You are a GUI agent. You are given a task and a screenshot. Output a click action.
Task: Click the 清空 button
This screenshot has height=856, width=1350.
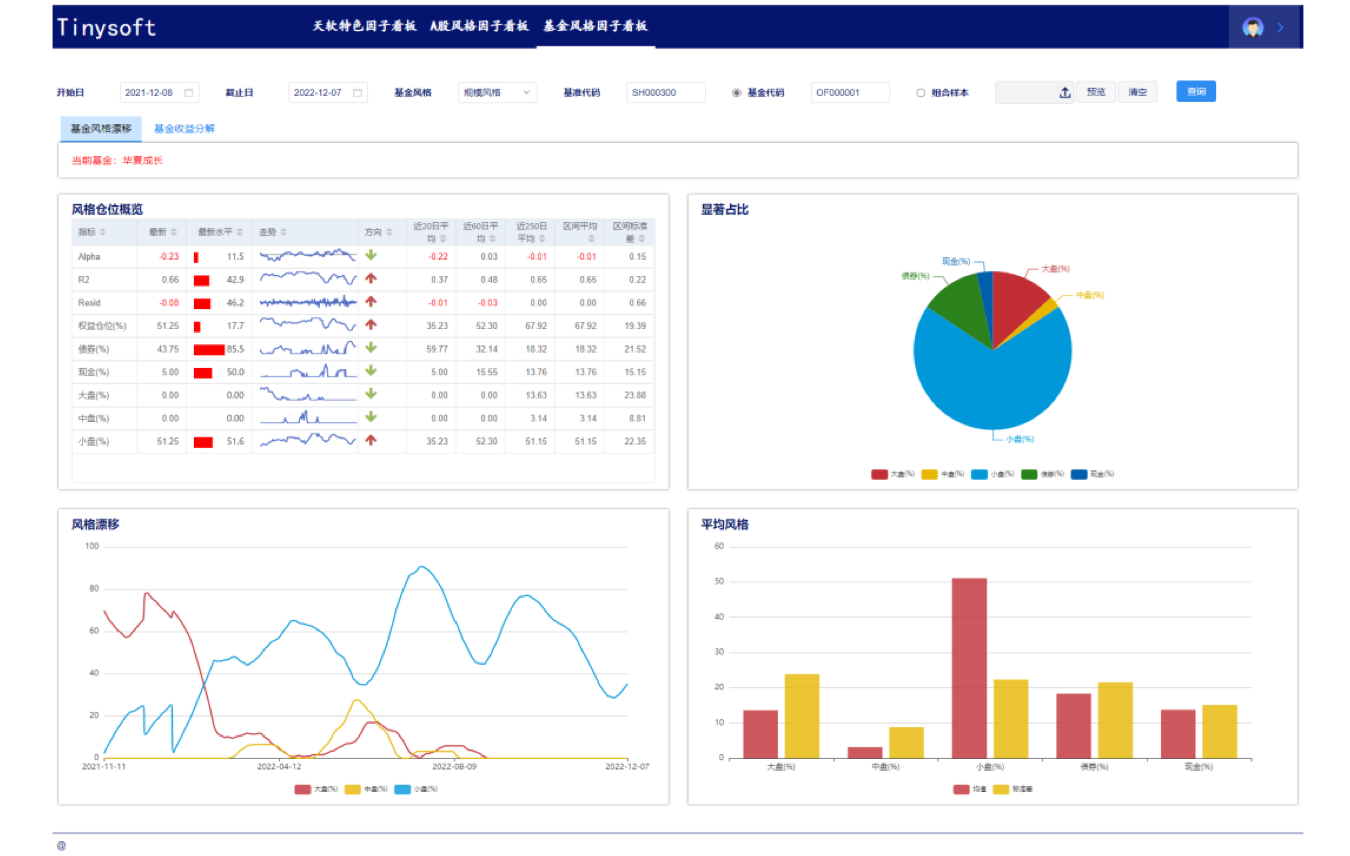pyautogui.click(x=1137, y=93)
